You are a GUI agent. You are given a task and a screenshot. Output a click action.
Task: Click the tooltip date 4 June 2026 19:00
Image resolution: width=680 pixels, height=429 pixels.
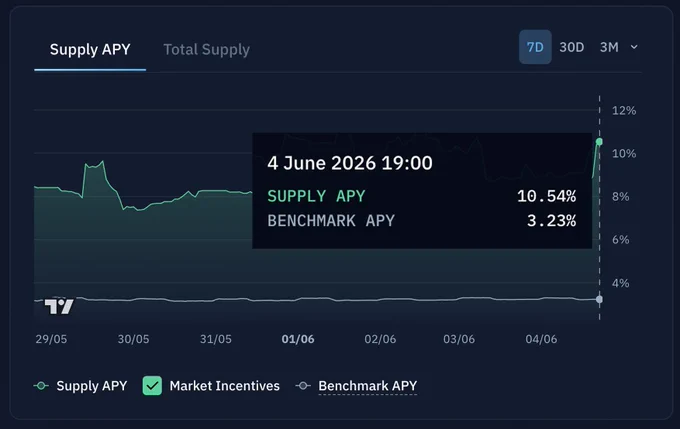click(x=350, y=163)
